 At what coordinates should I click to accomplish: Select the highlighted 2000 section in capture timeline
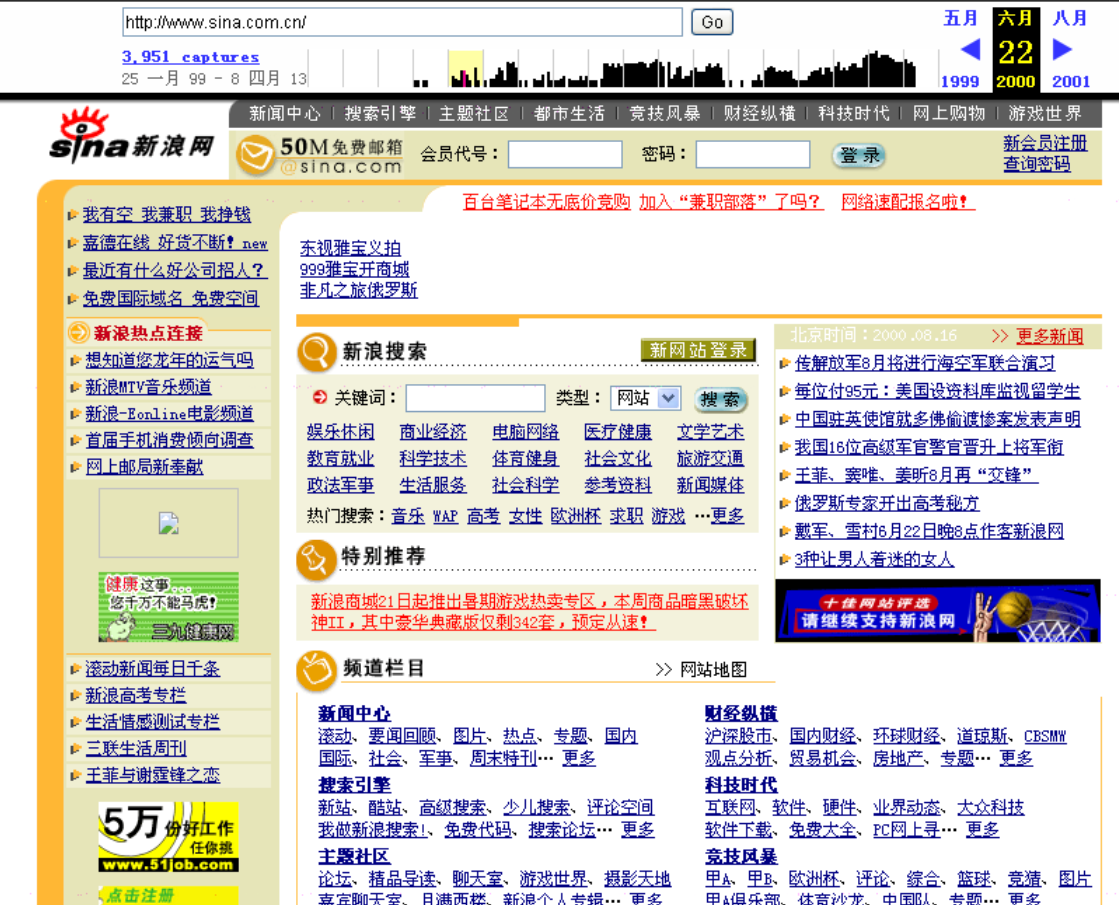click(465, 69)
